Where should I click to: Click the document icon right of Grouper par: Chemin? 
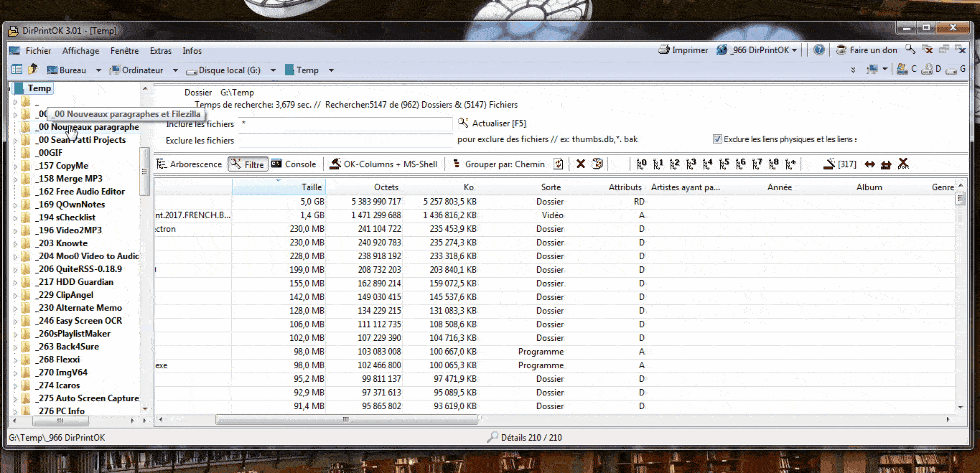[559, 164]
